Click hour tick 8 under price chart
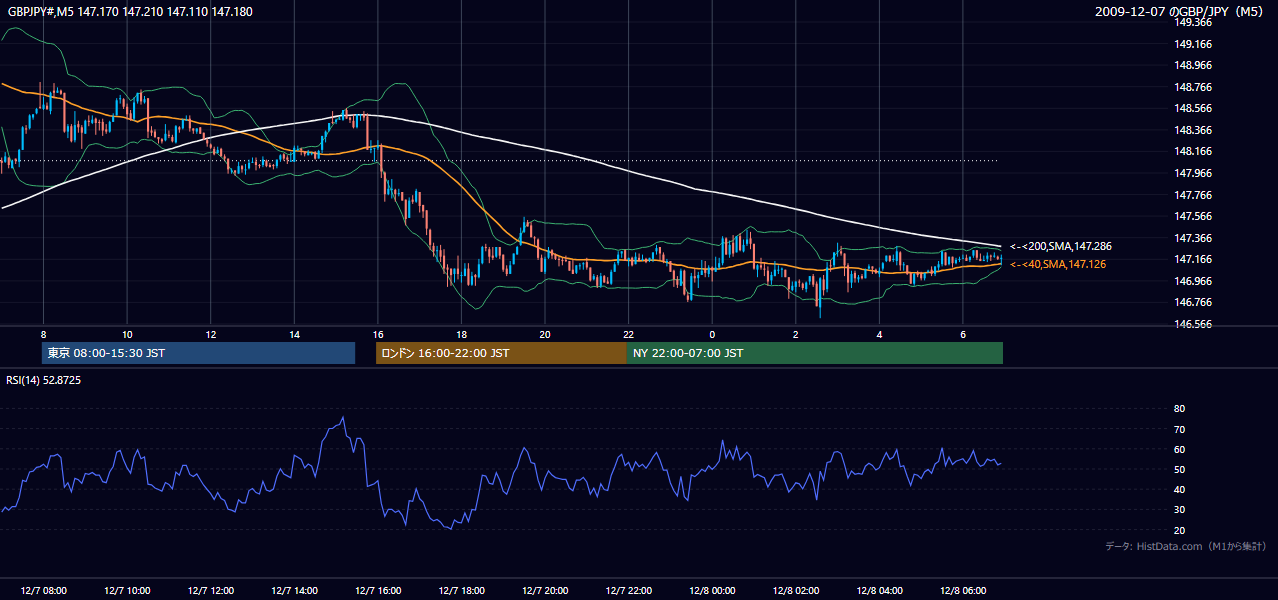Screen dimensions: 1278x600 click(x=43, y=334)
